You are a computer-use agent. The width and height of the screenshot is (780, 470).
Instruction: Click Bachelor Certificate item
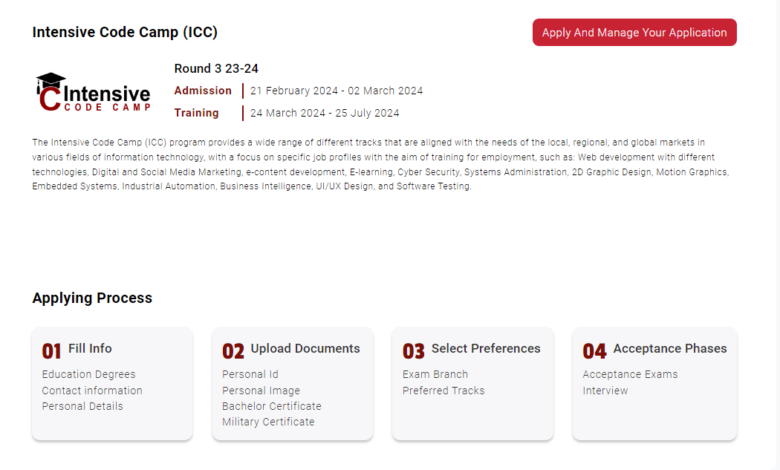tap(272, 406)
